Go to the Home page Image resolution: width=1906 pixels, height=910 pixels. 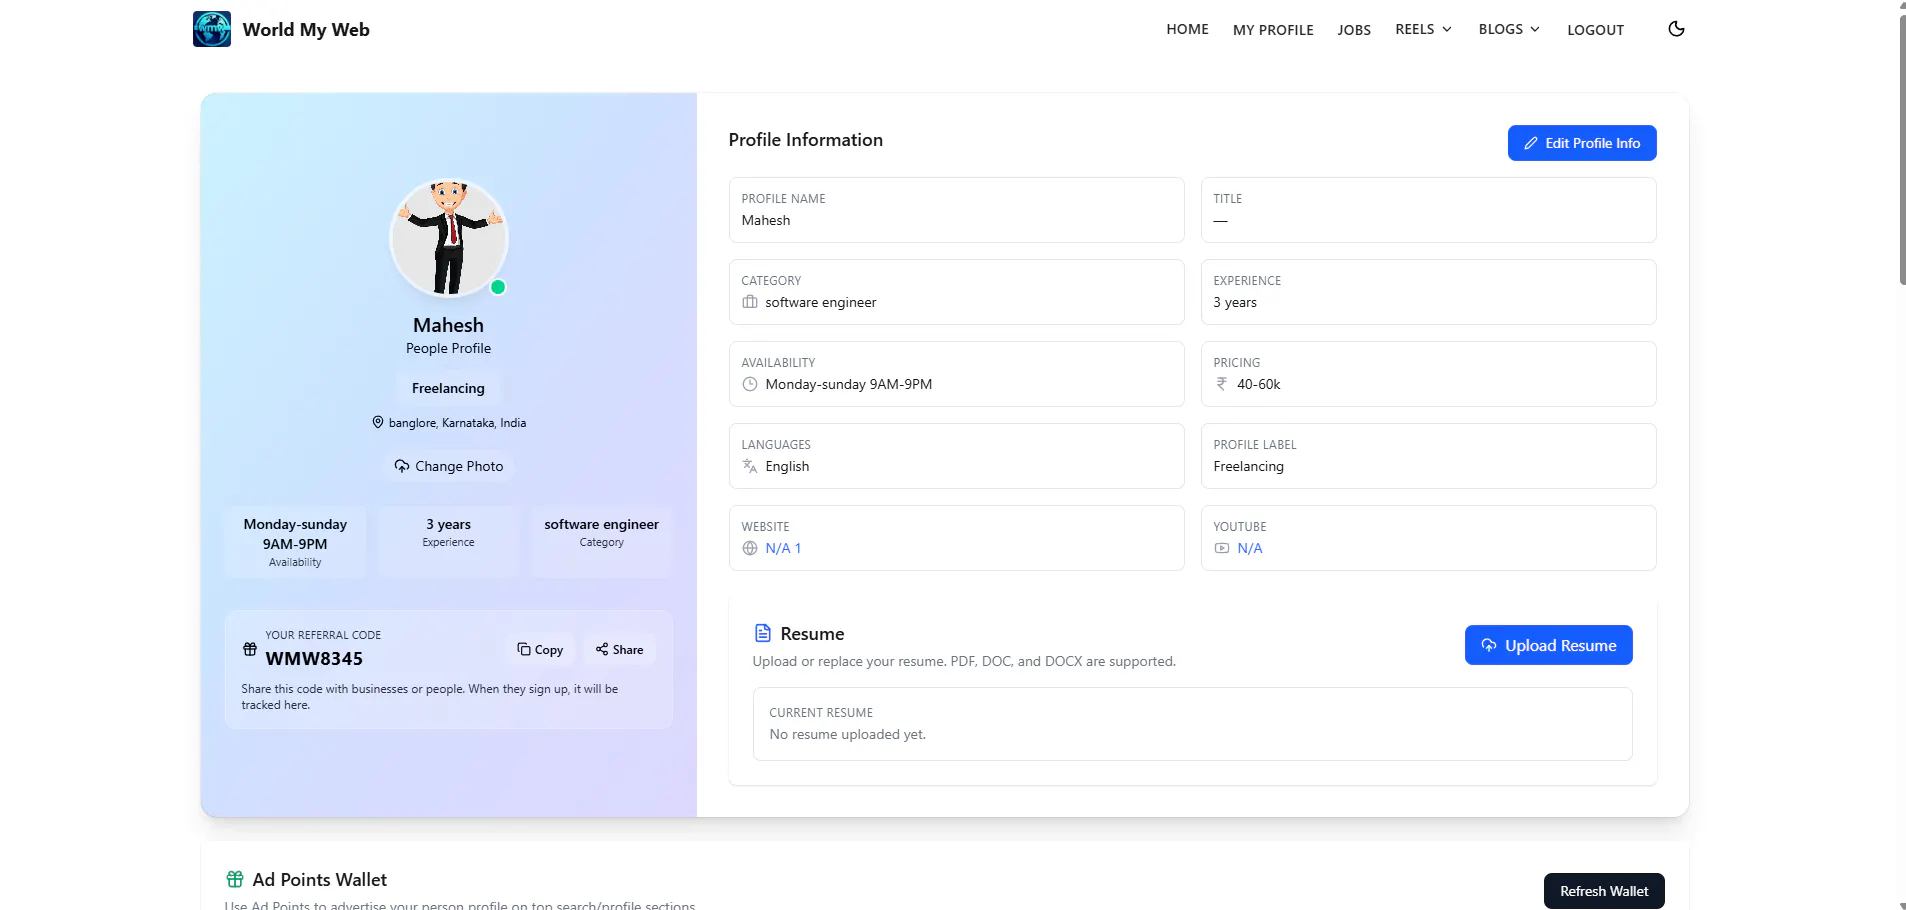[1187, 29]
